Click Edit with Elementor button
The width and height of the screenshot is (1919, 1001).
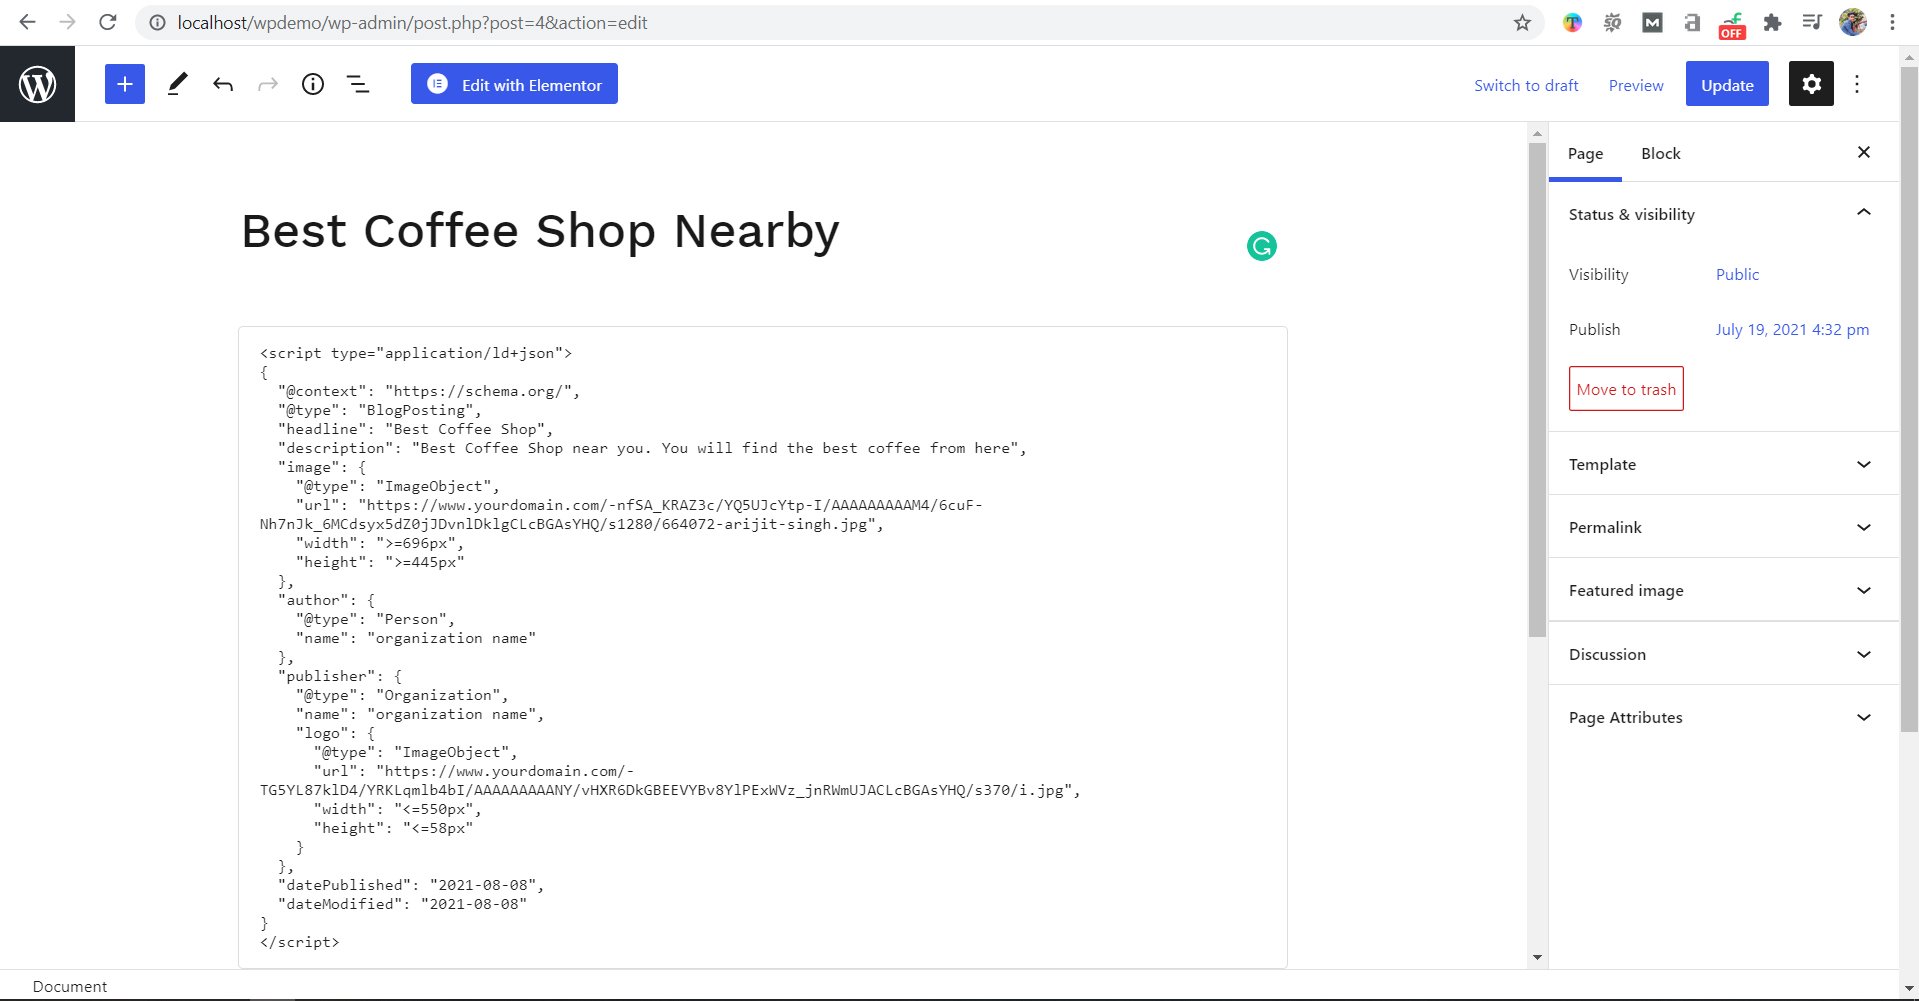point(514,84)
